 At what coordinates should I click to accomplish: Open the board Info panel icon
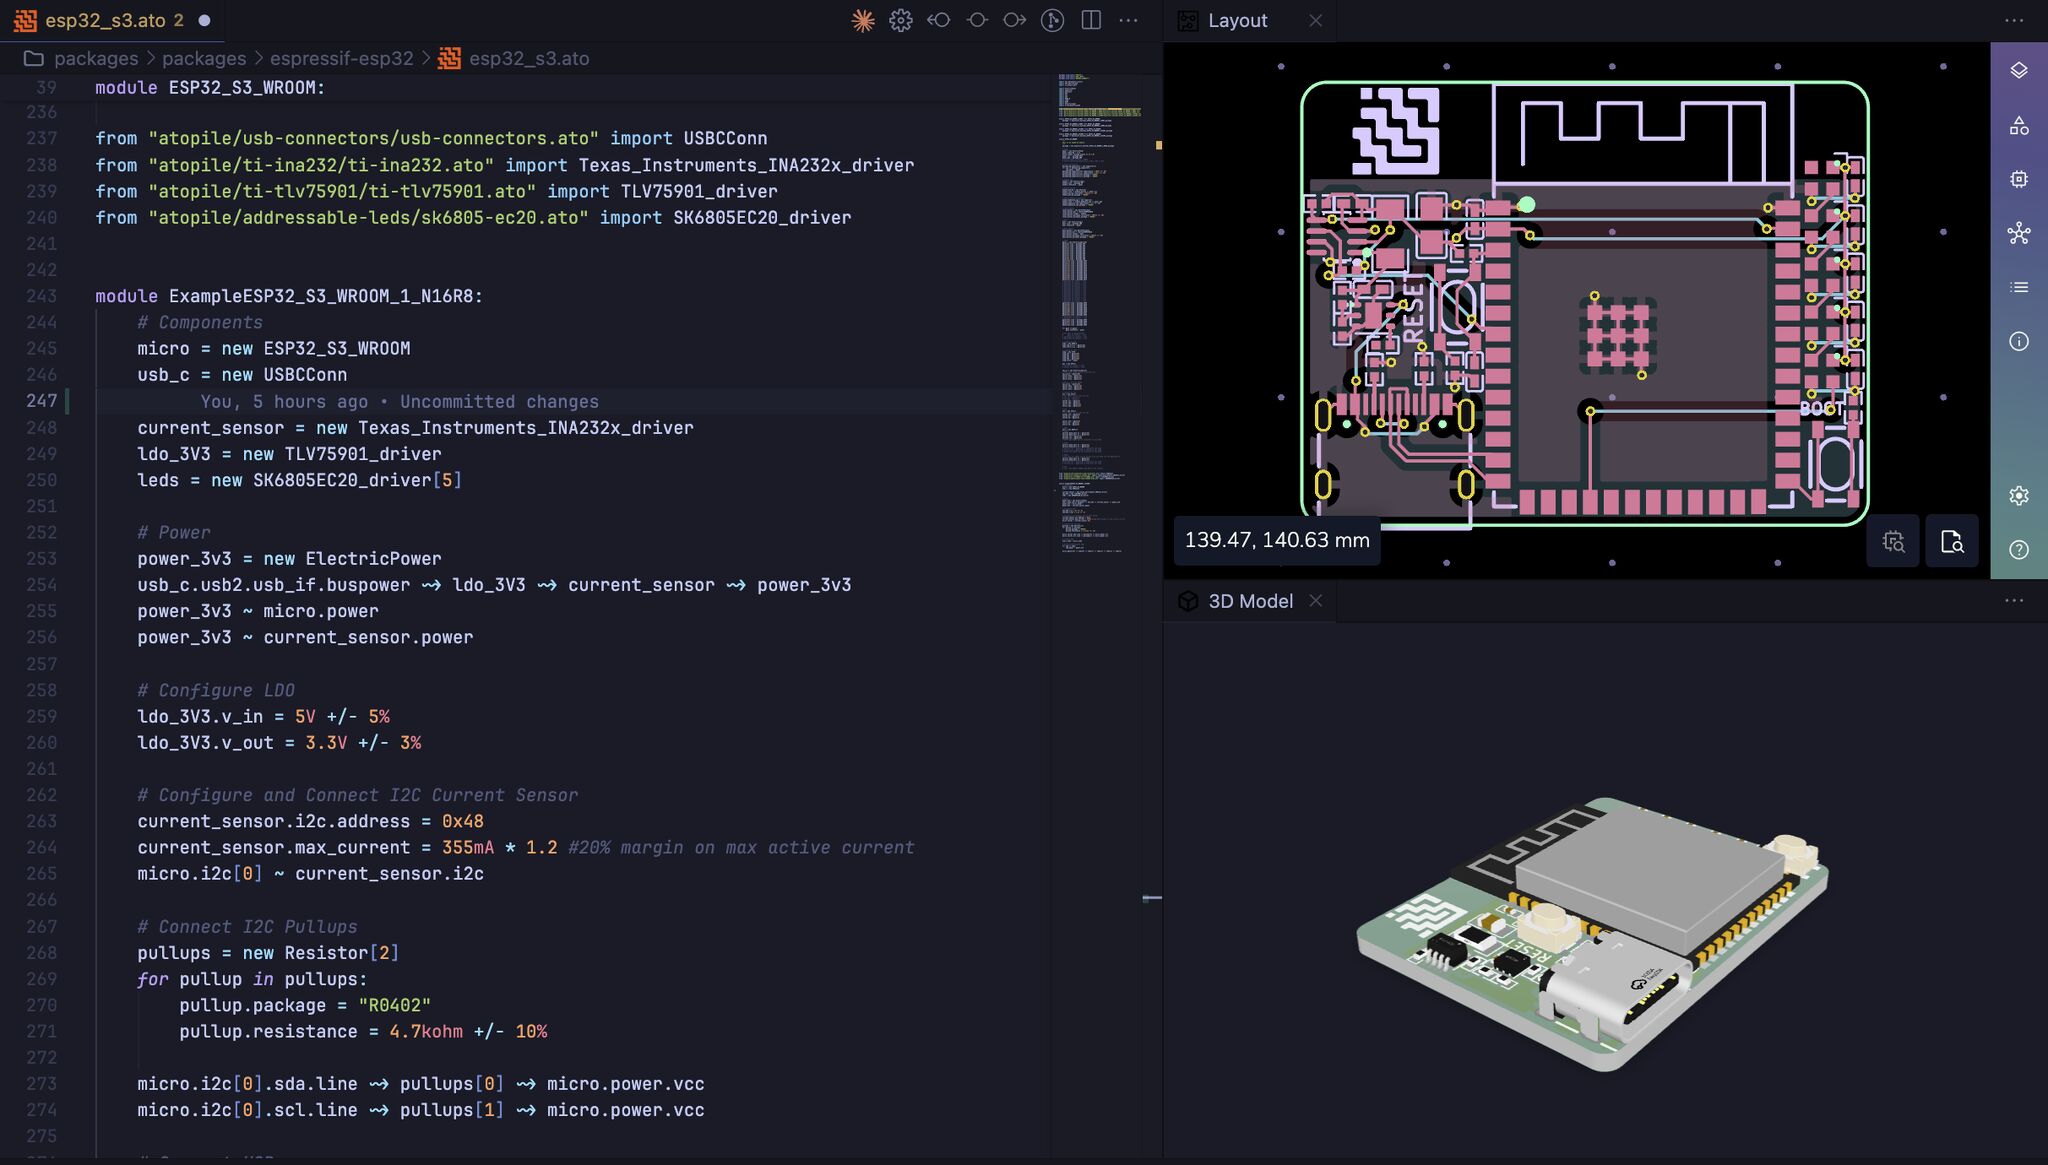click(x=2019, y=341)
